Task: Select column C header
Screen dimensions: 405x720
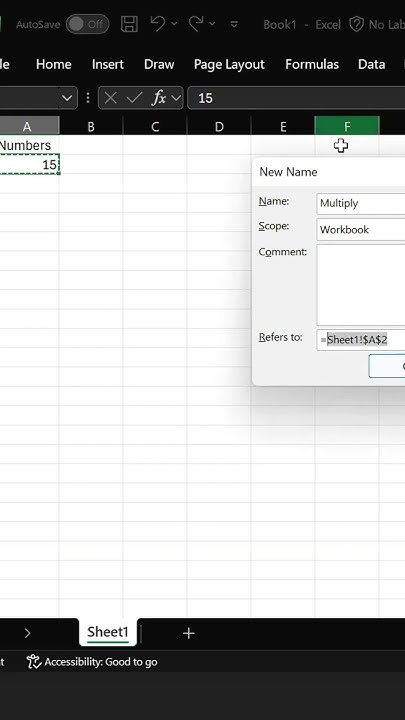Action: tap(155, 126)
